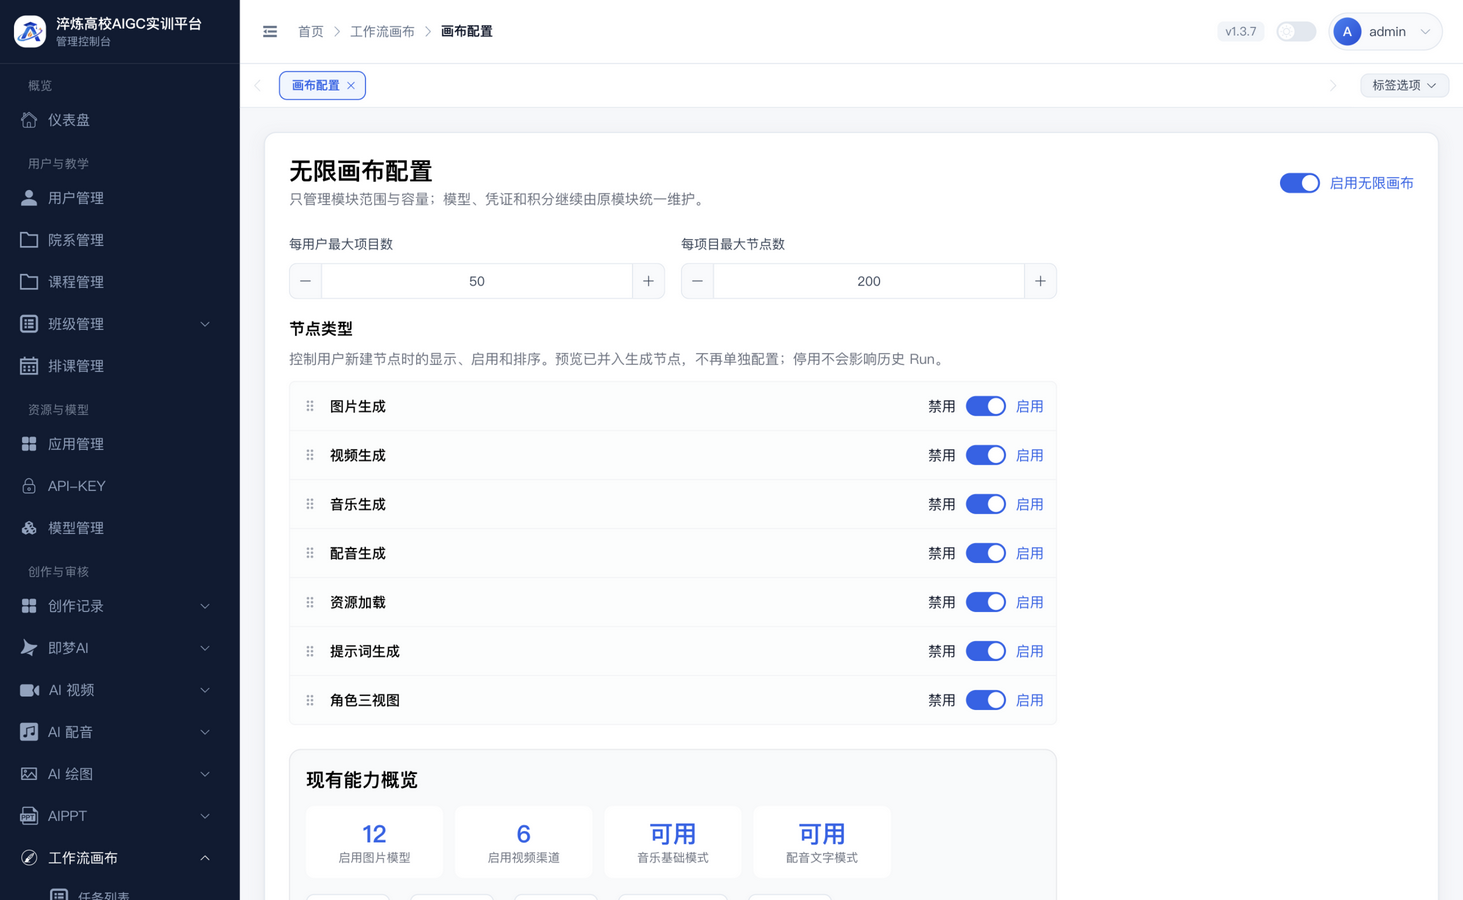This screenshot has height=900, width=1463.
Task: Click the 提示词生成 drag handle icon
Action: (310, 651)
